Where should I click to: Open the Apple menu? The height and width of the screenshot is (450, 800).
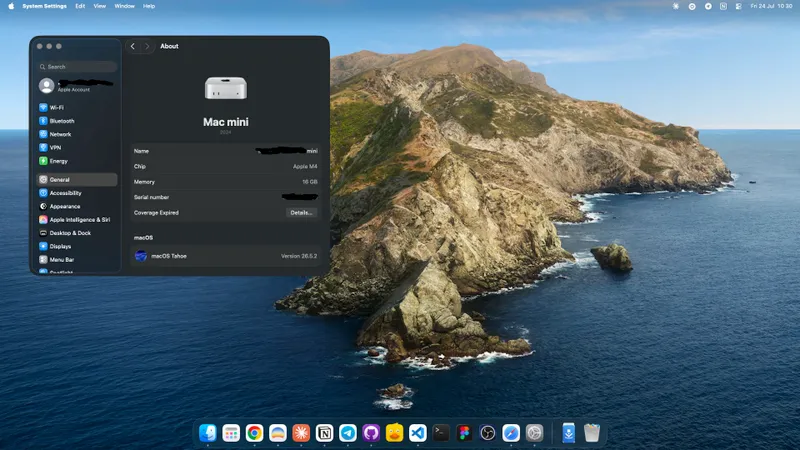tap(11, 6)
